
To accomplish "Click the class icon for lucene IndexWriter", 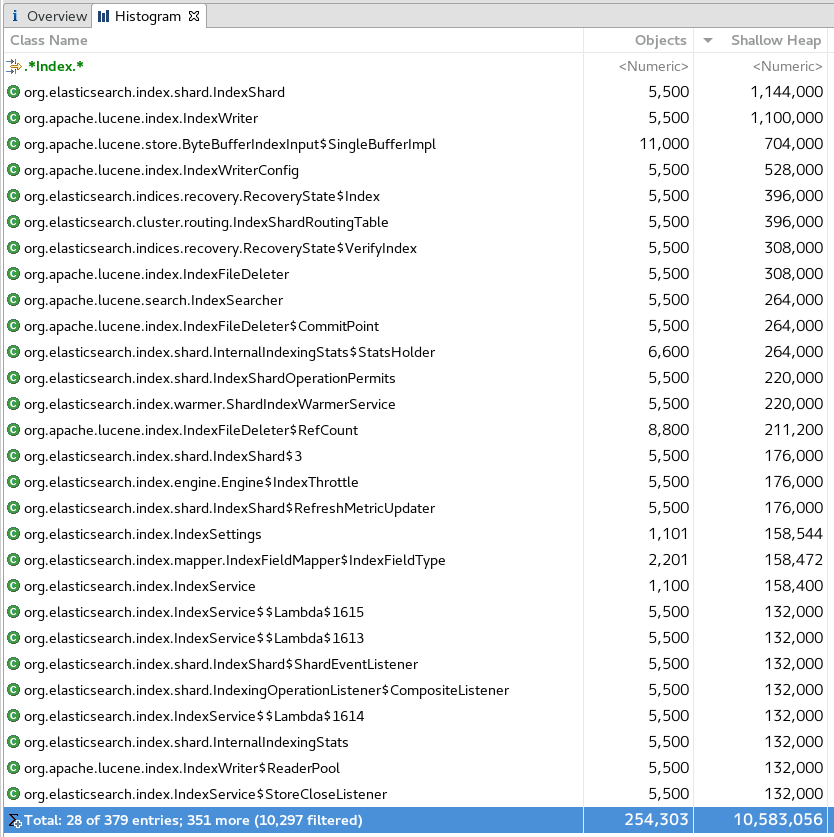I will coord(13,118).
